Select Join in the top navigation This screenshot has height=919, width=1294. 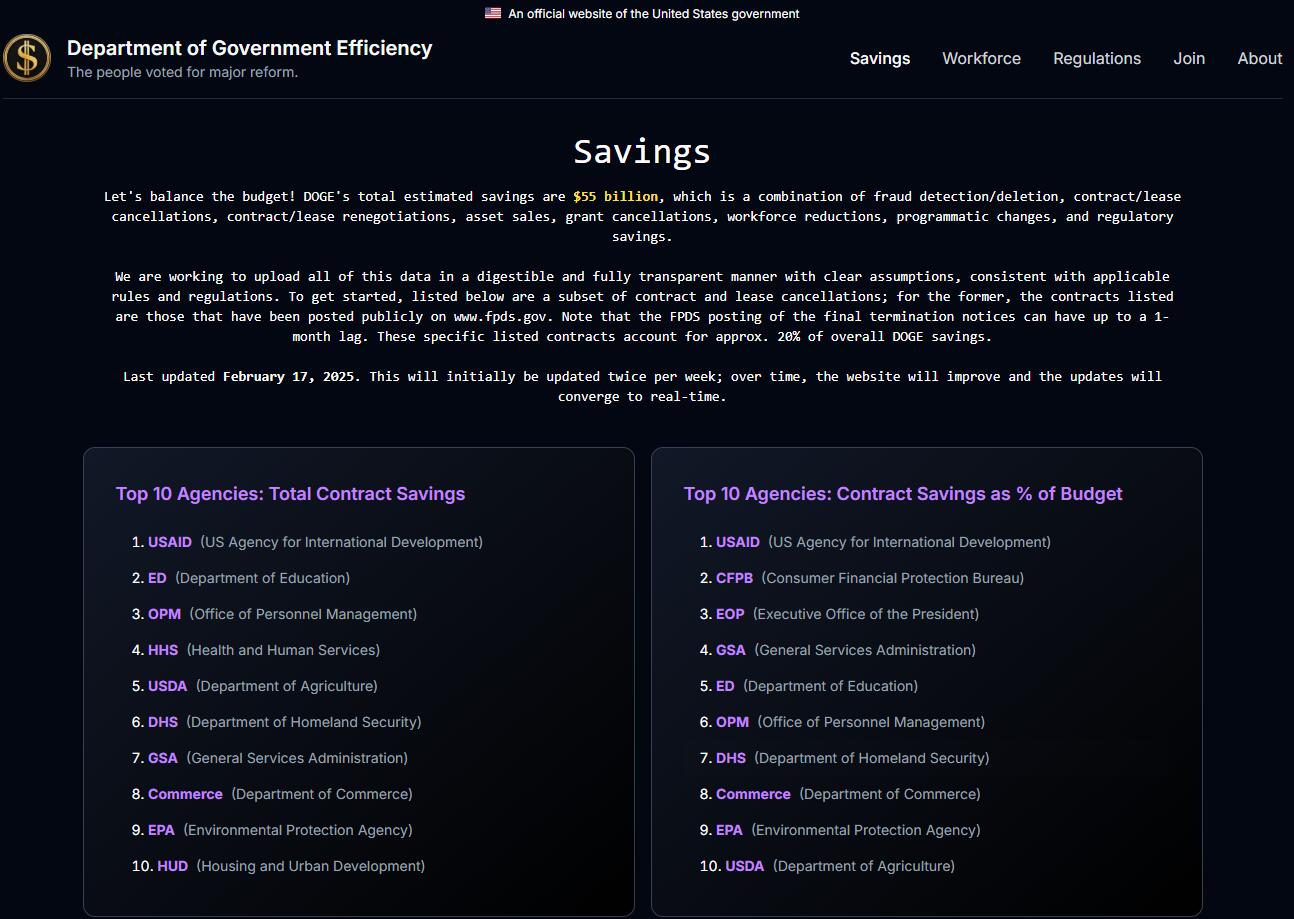pos(1188,59)
